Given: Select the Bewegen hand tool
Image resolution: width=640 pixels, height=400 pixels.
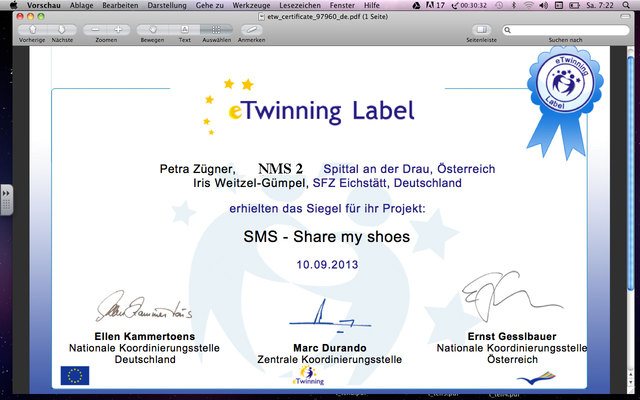Looking at the screenshot, I should point(154,30).
